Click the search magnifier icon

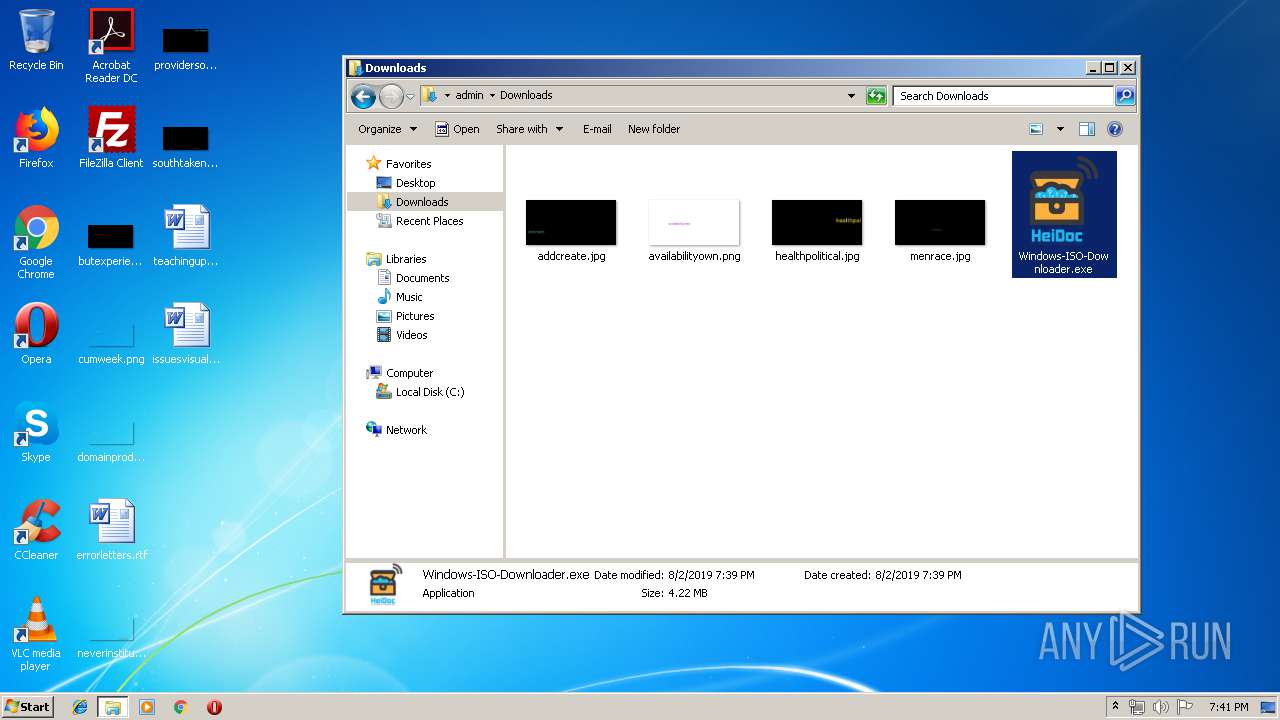tap(1125, 96)
